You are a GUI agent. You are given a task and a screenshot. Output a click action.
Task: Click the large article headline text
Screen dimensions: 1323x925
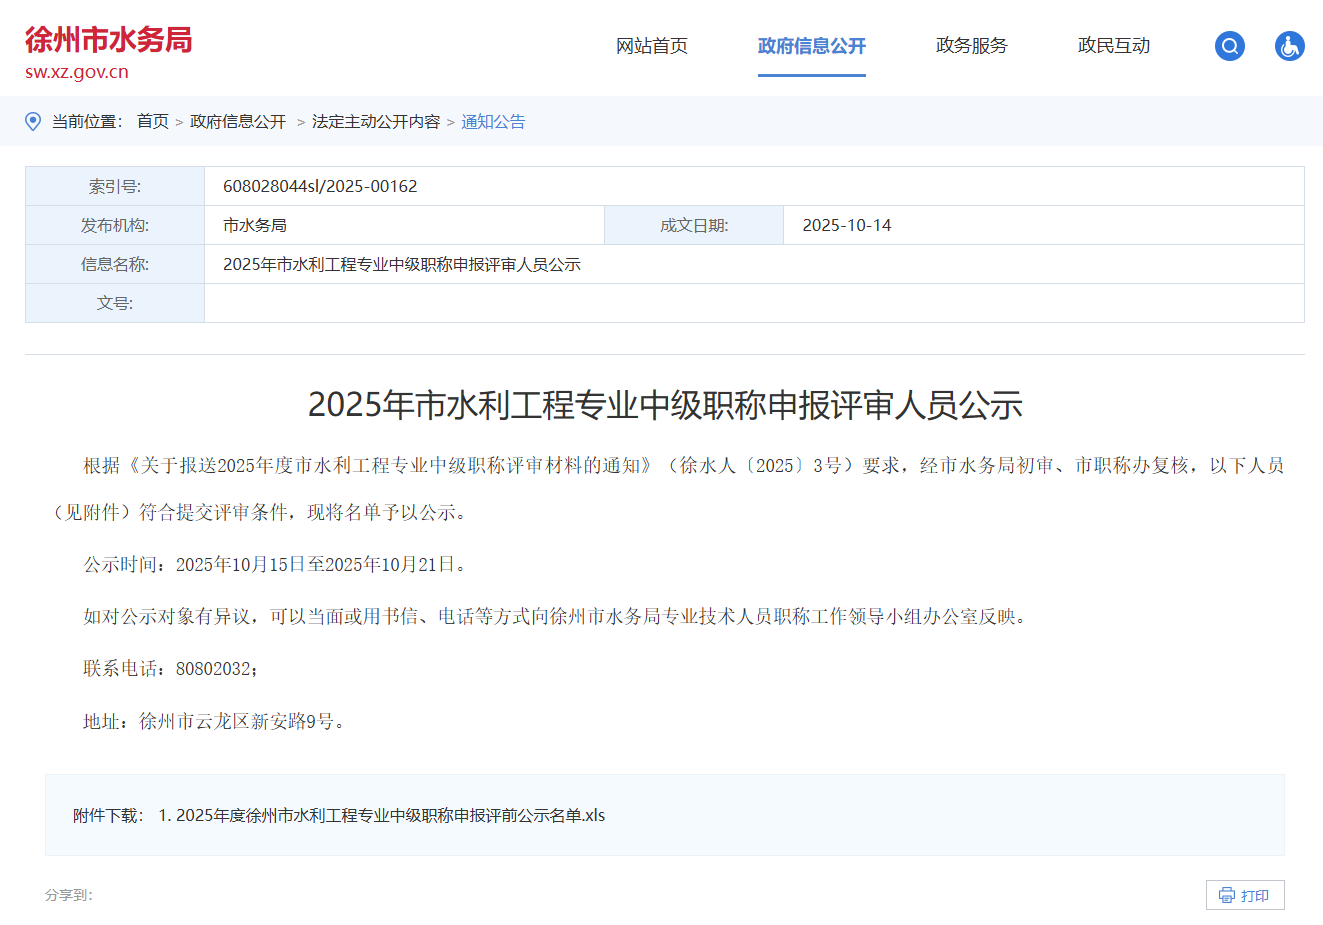pyautogui.click(x=664, y=405)
